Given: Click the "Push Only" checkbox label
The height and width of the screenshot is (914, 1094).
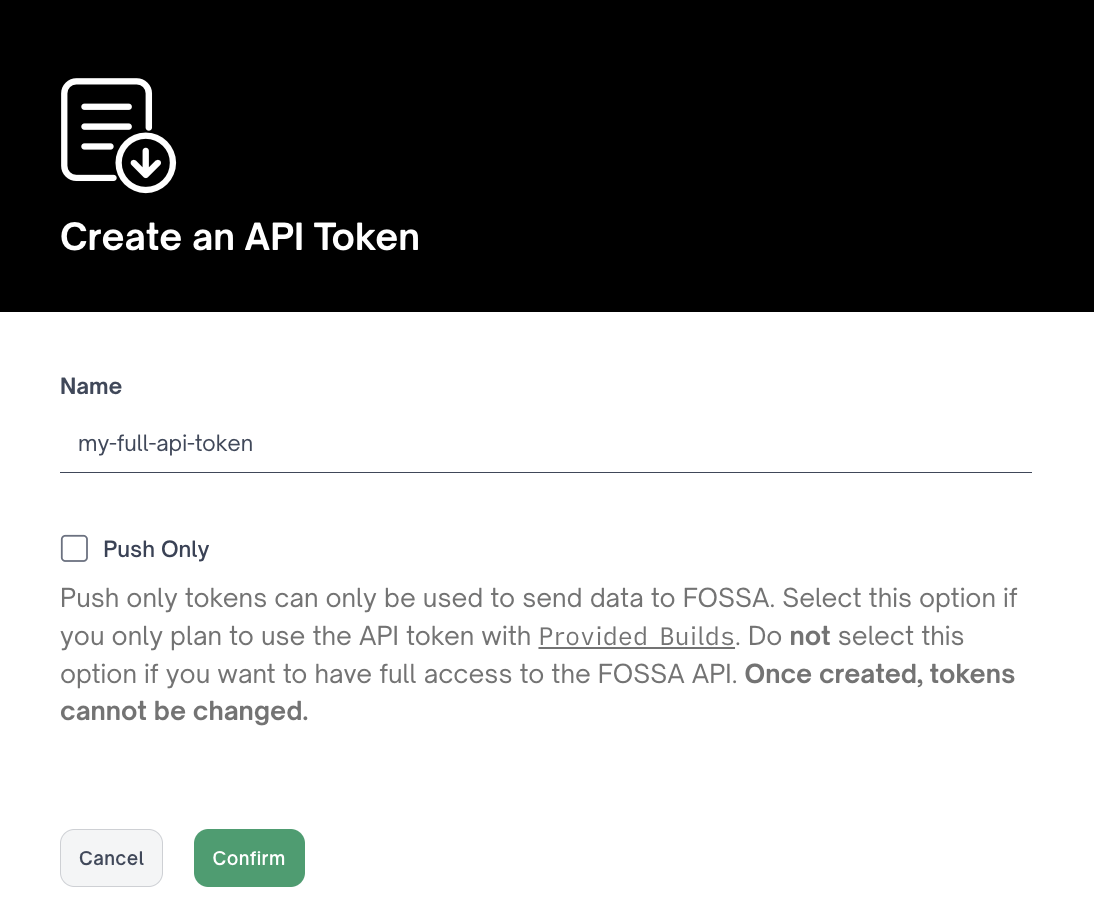Looking at the screenshot, I should (156, 549).
